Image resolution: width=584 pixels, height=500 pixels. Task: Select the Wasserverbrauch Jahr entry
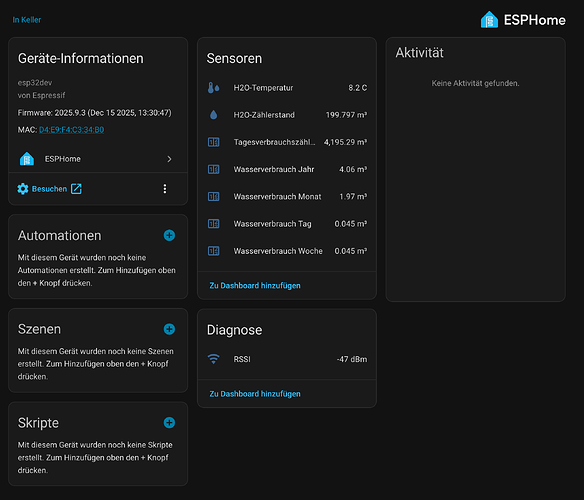click(287, 169)
